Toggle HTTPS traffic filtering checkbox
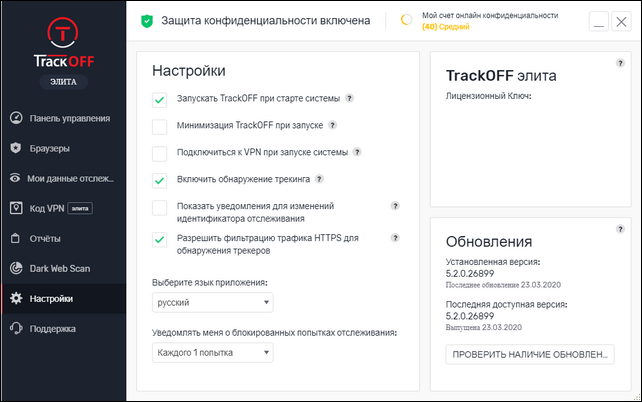 click(159, 239)
